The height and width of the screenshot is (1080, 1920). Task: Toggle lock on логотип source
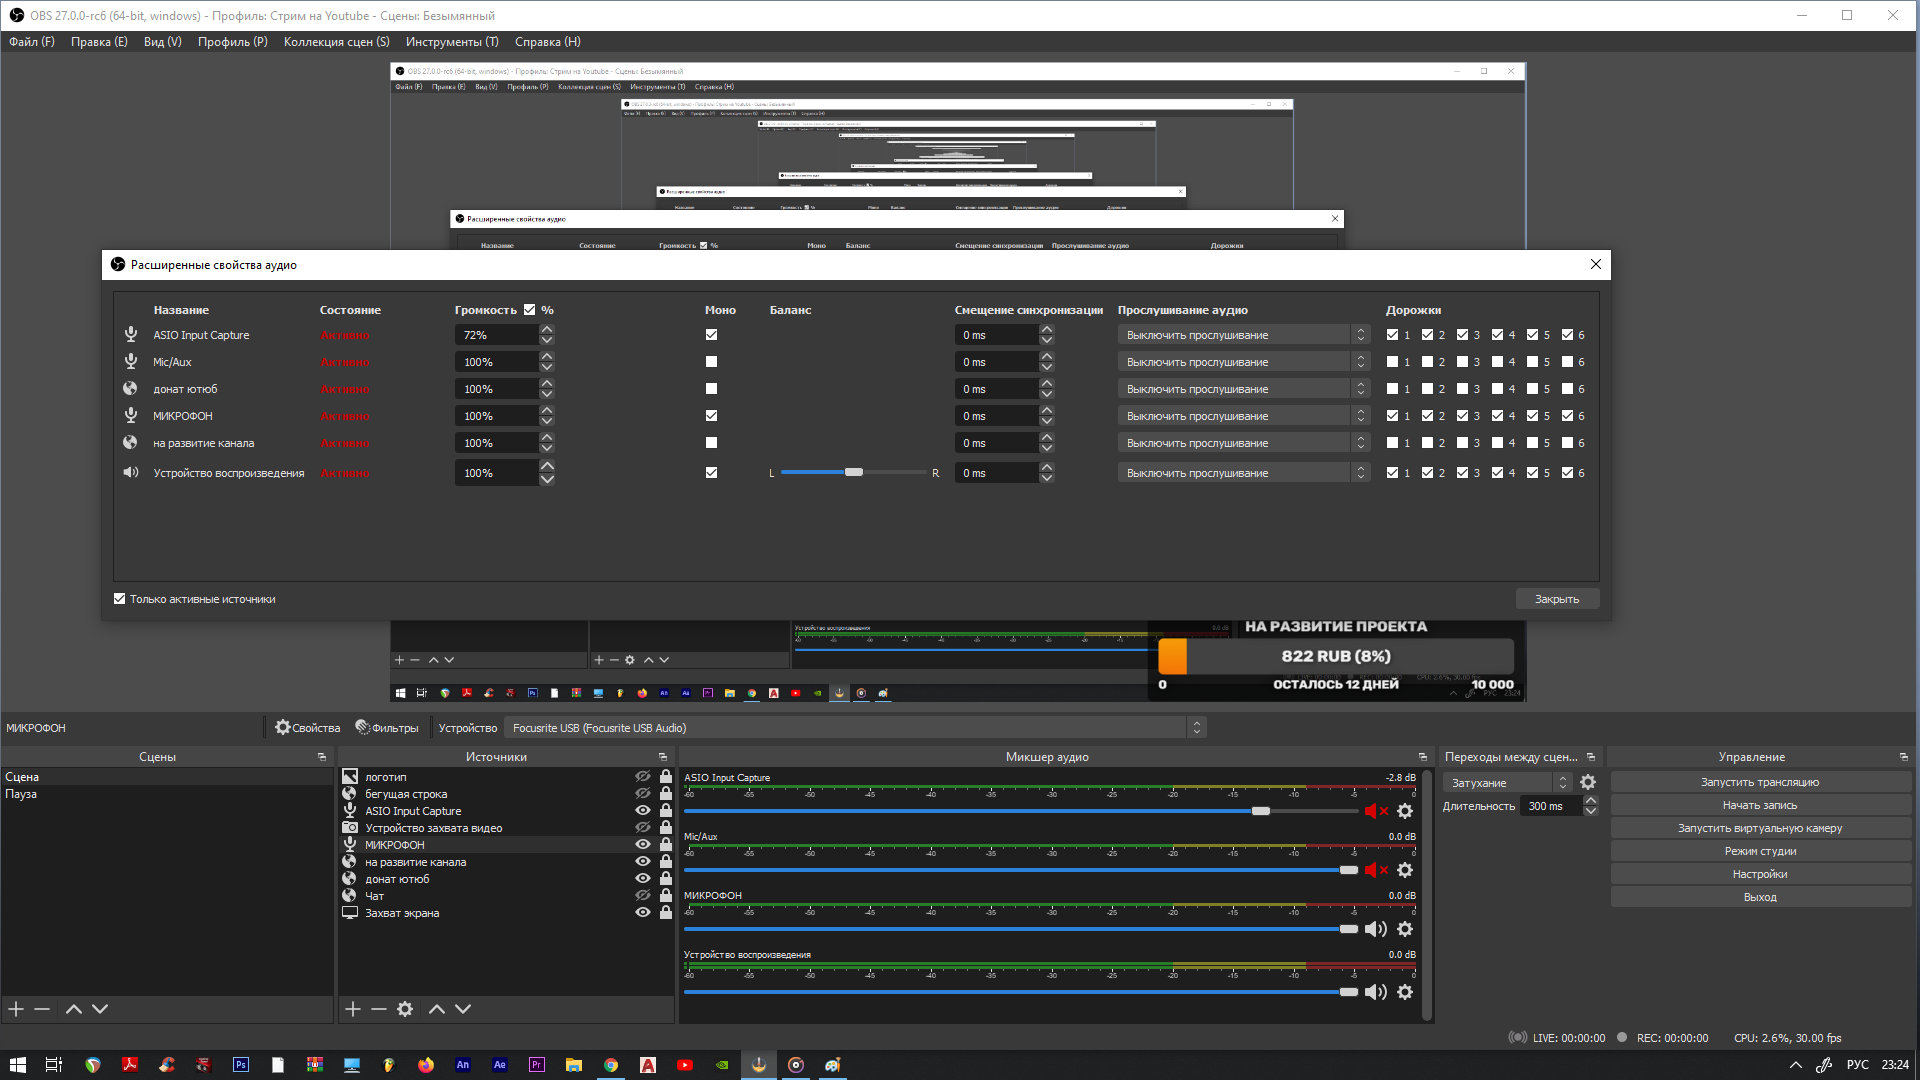tap(666, 777)
